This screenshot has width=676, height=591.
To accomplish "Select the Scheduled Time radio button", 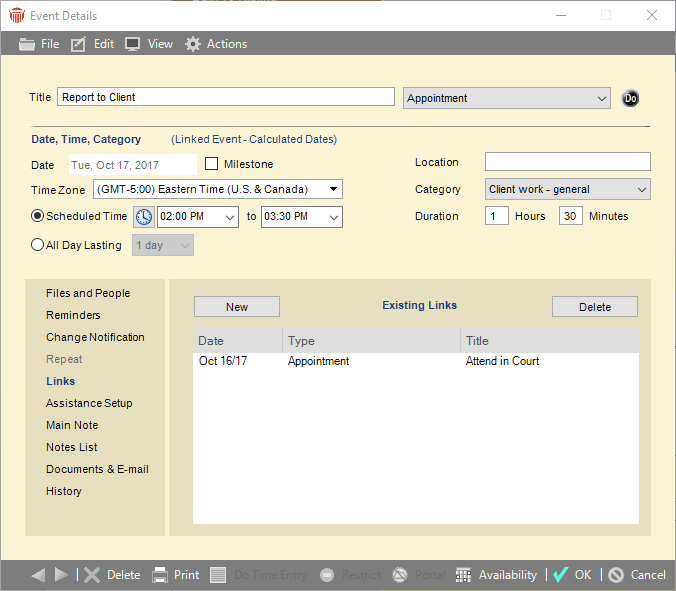I will tap(38, 216).
